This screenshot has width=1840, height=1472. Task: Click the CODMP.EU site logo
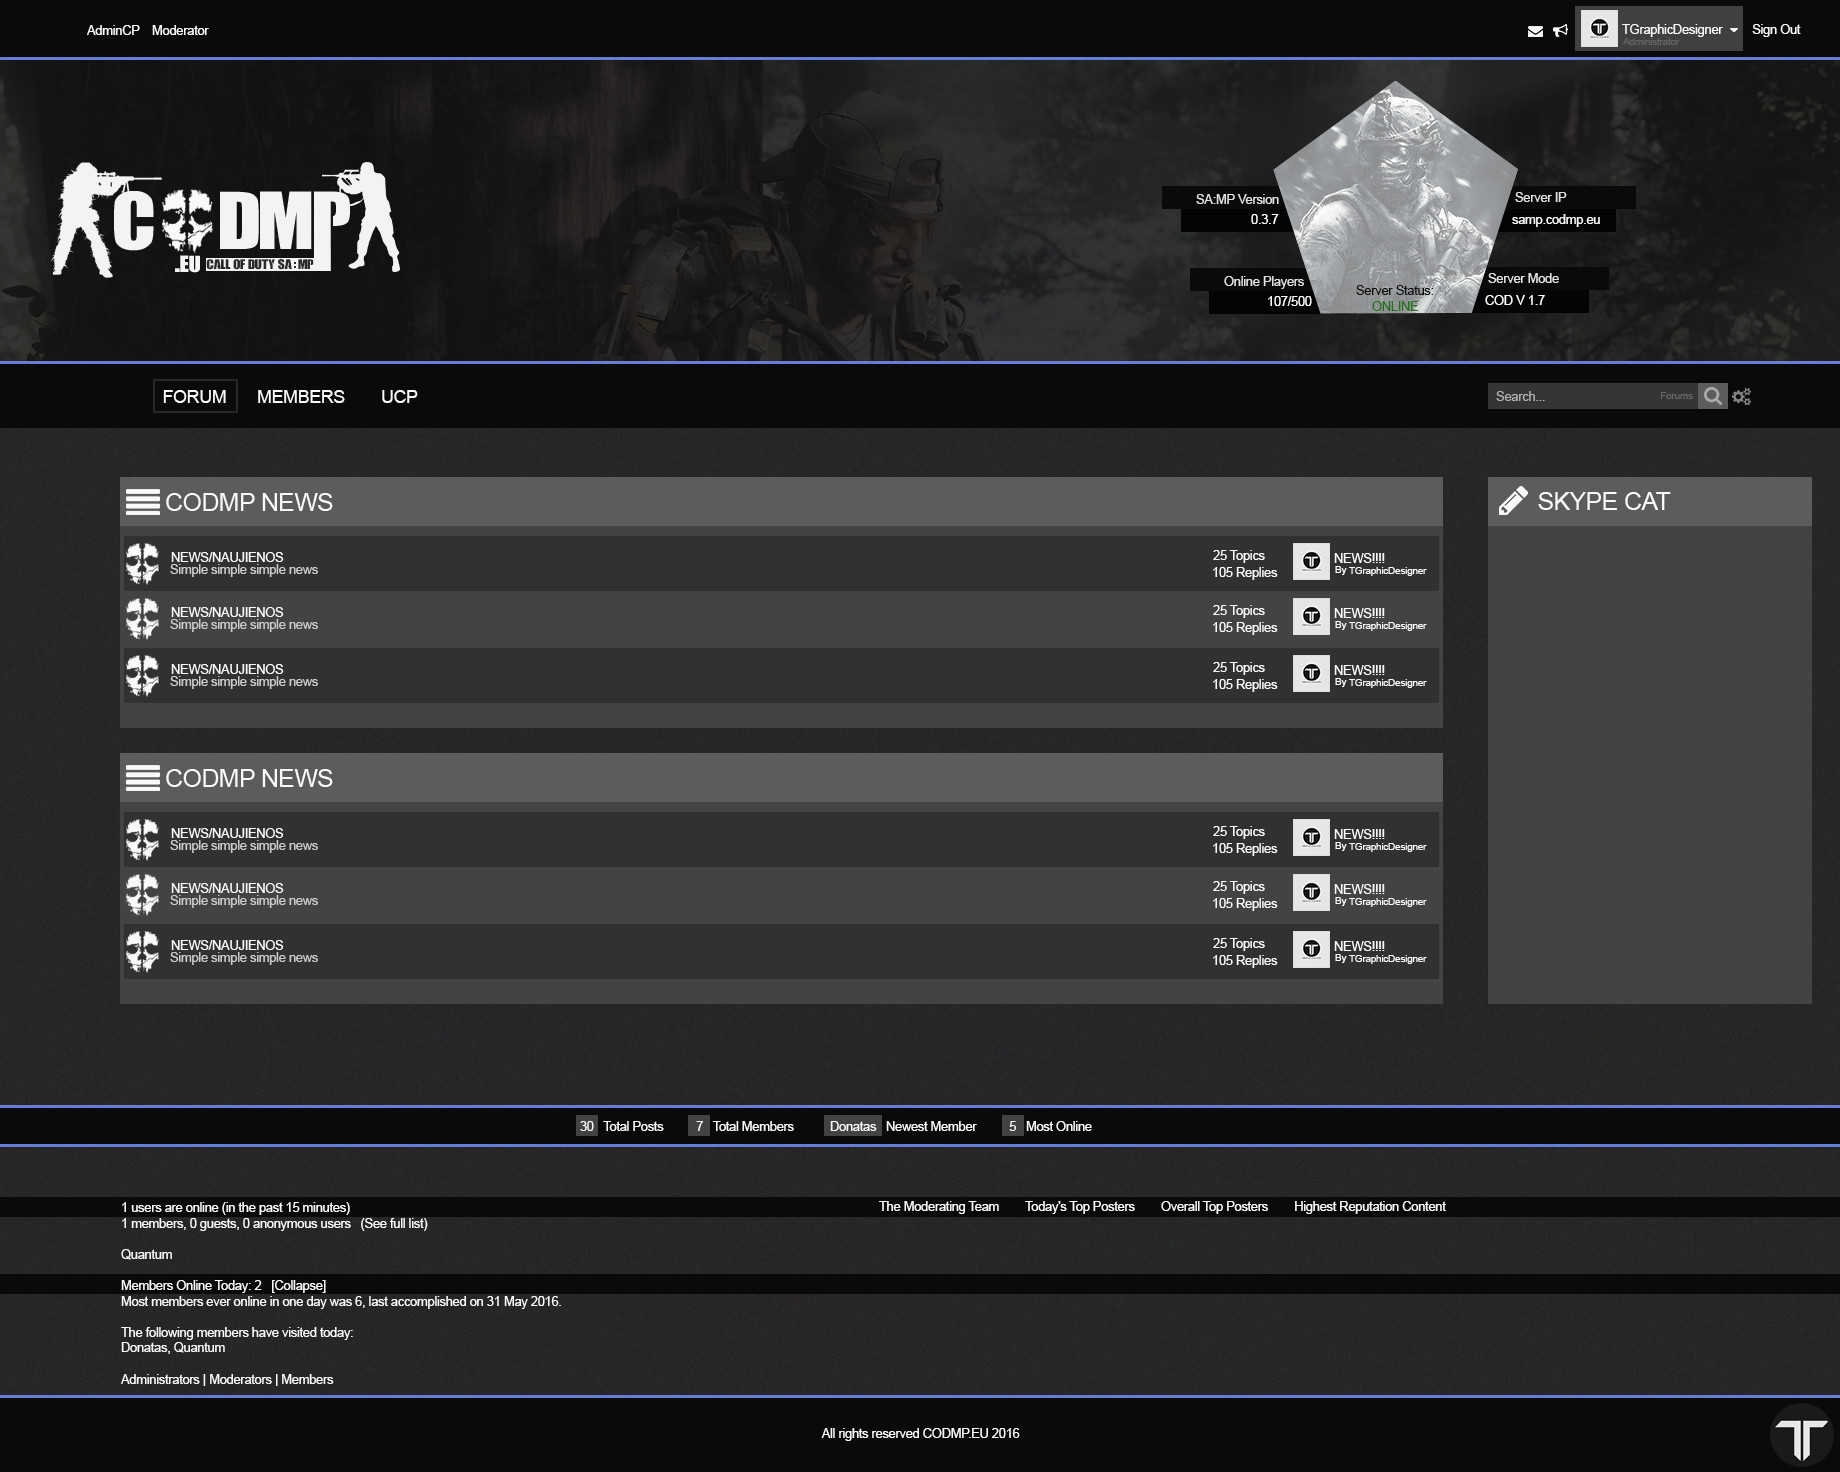coord(227,220)
